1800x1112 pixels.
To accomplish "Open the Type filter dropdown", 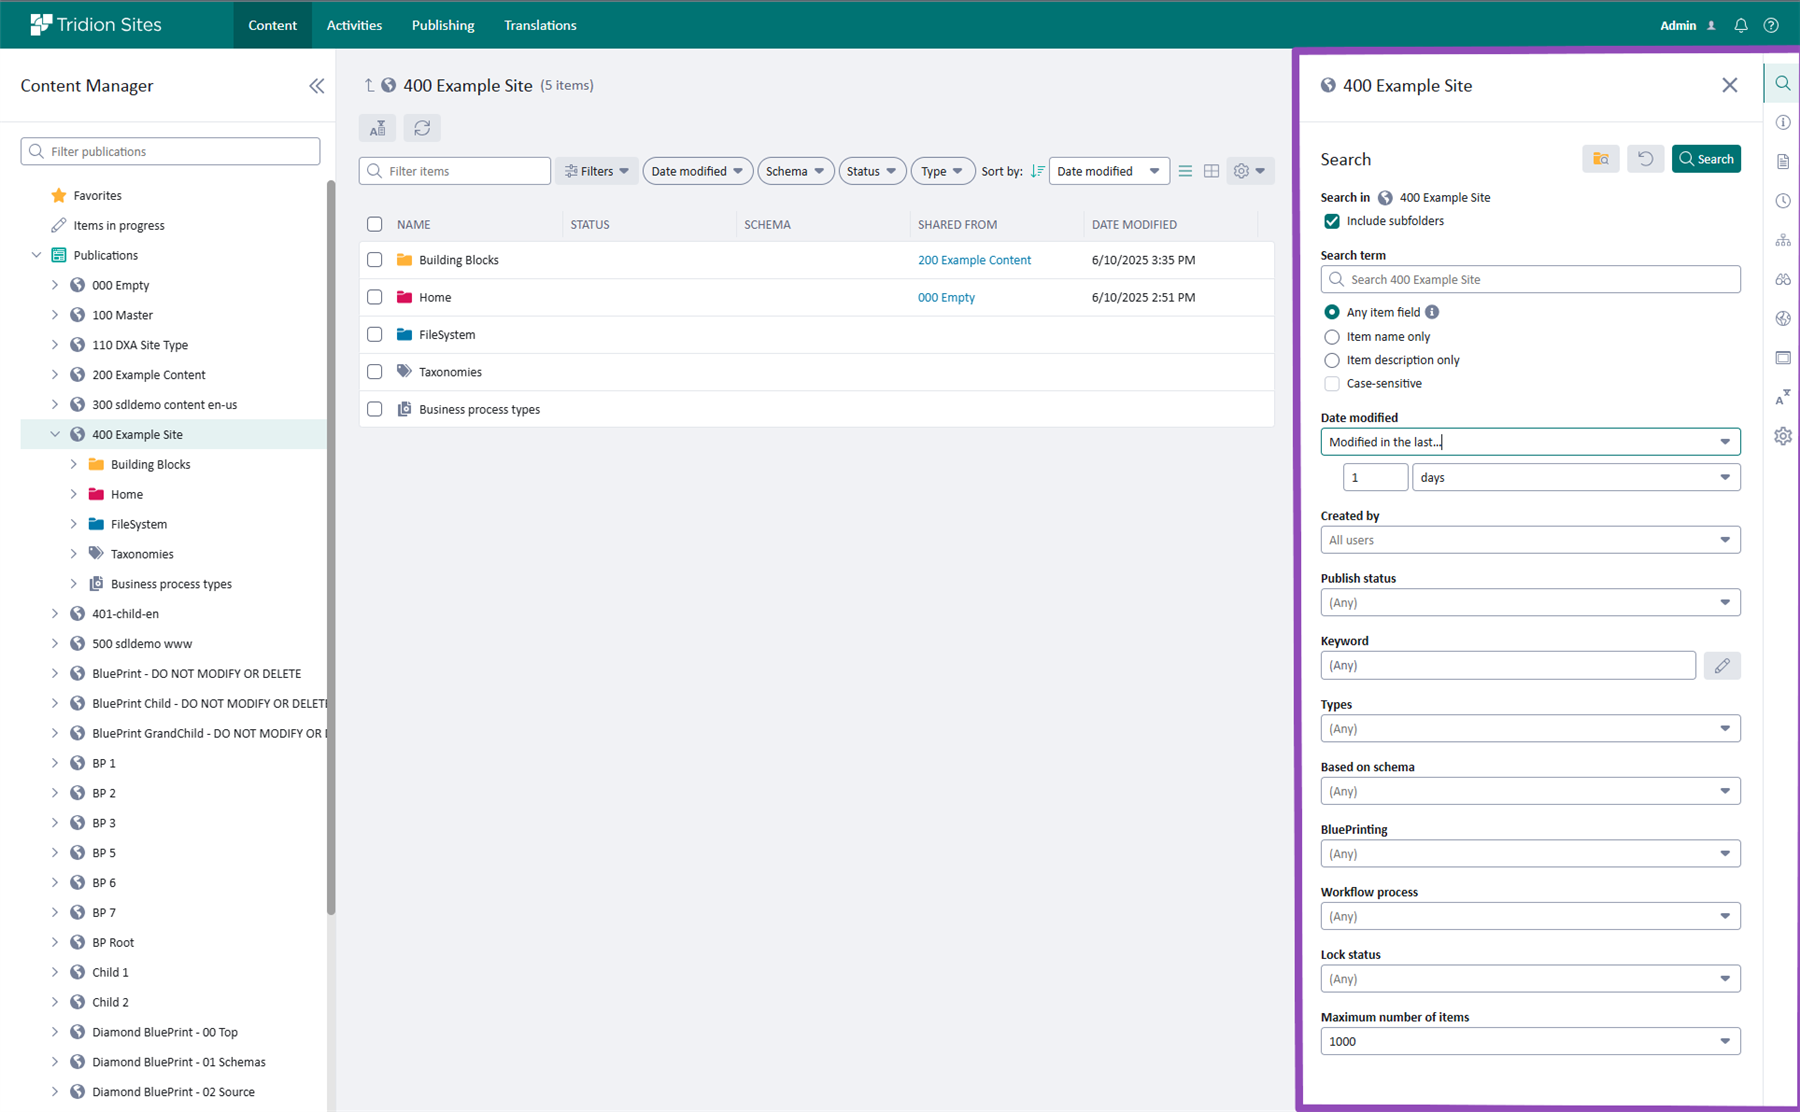I will point(942,171).
